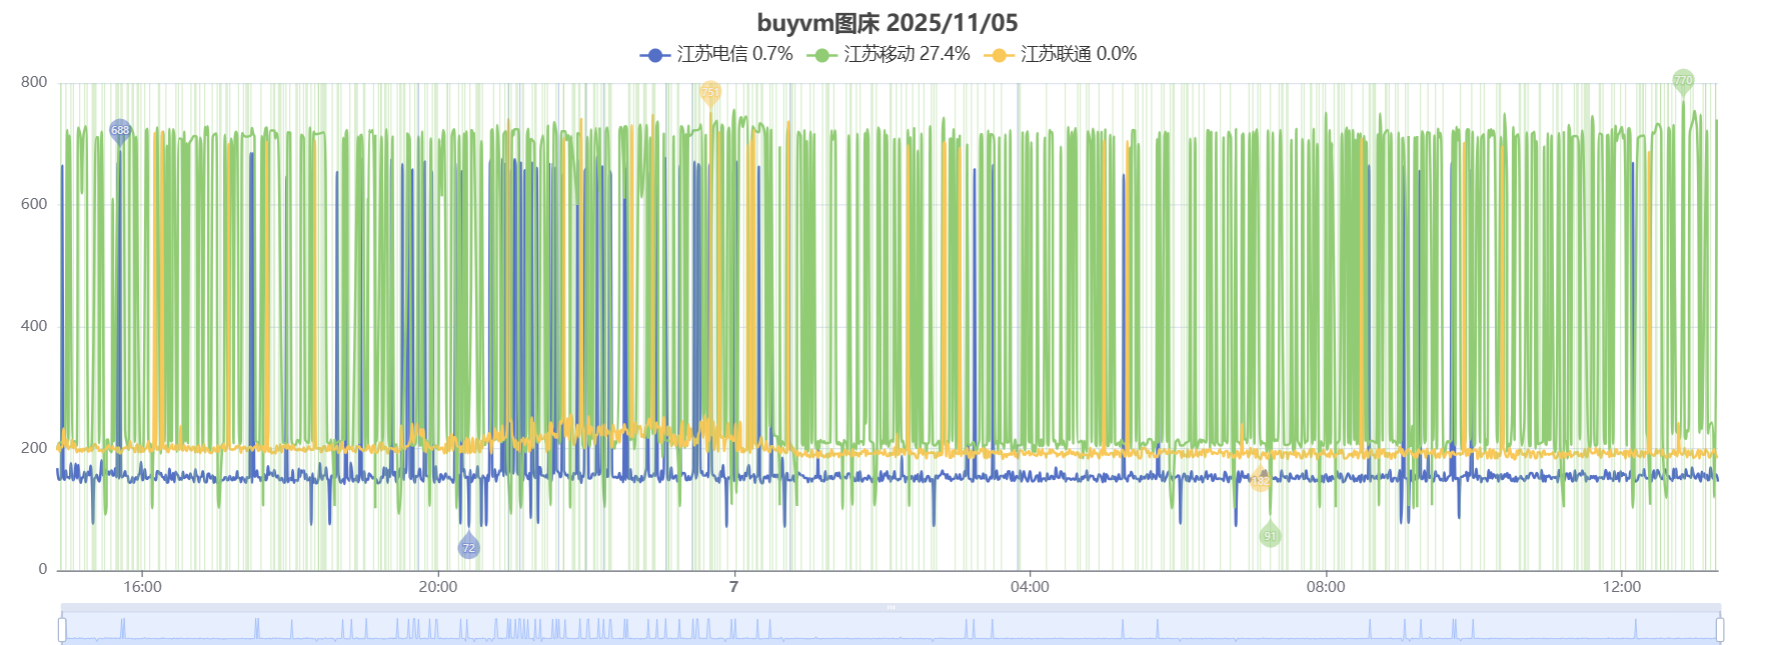This screenshot has height=645, width=1775.
Task: Click the green 91 min marker pin
Action: tap(1270, 535)
